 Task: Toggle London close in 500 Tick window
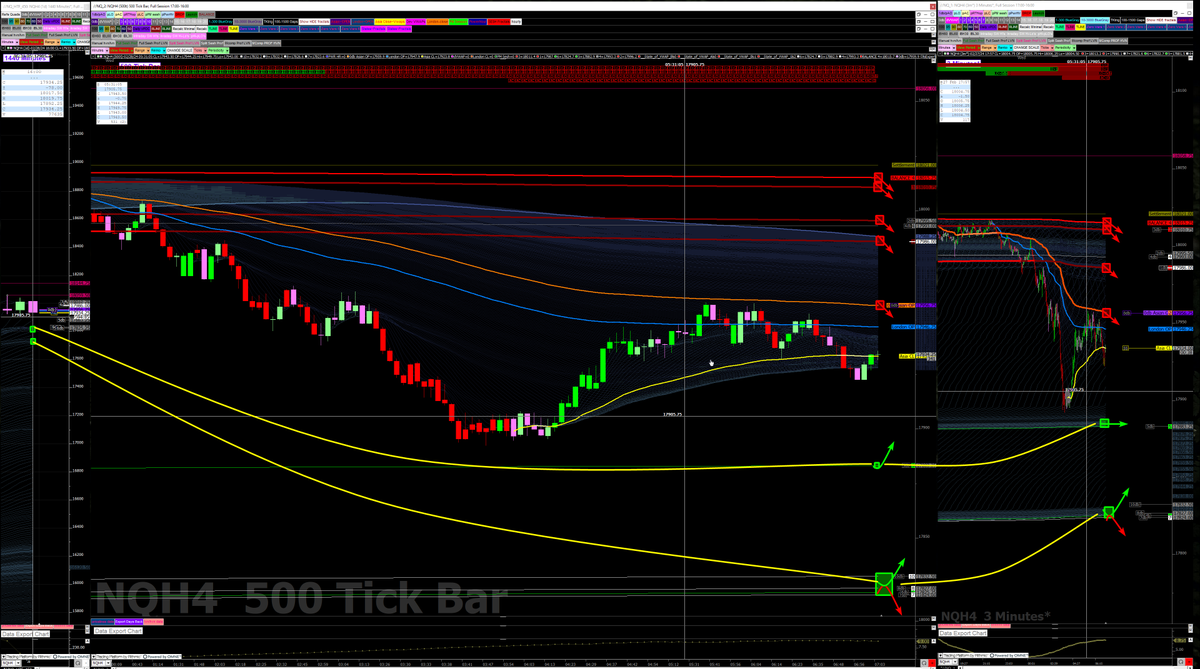coord(437,21)
